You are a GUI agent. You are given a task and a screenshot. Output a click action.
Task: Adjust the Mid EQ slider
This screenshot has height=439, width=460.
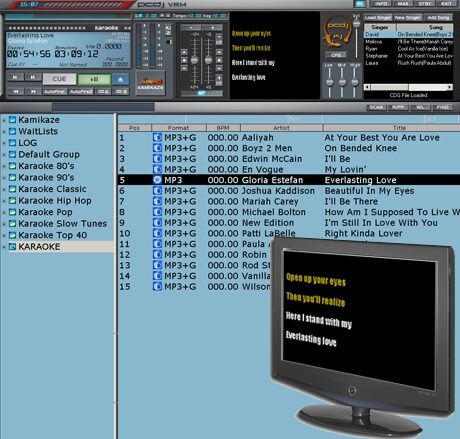pyautogui.click(x=342, y=82)
